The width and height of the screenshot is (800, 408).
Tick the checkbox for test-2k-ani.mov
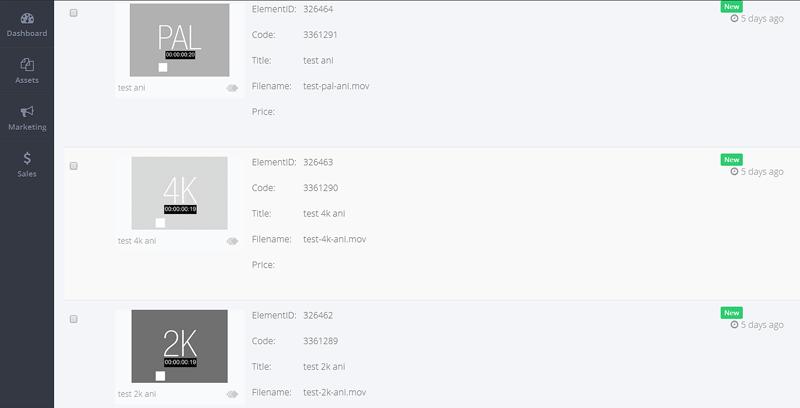point(73,319)
